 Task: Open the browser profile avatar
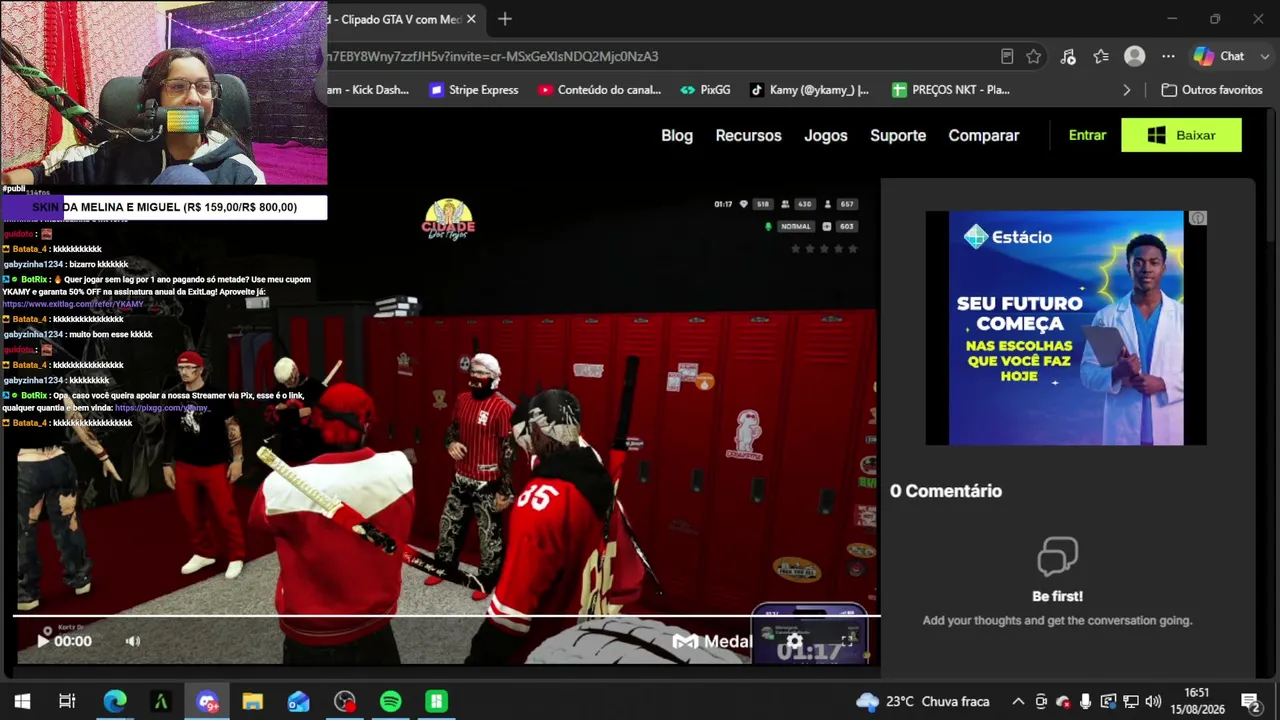(1134, 56)
